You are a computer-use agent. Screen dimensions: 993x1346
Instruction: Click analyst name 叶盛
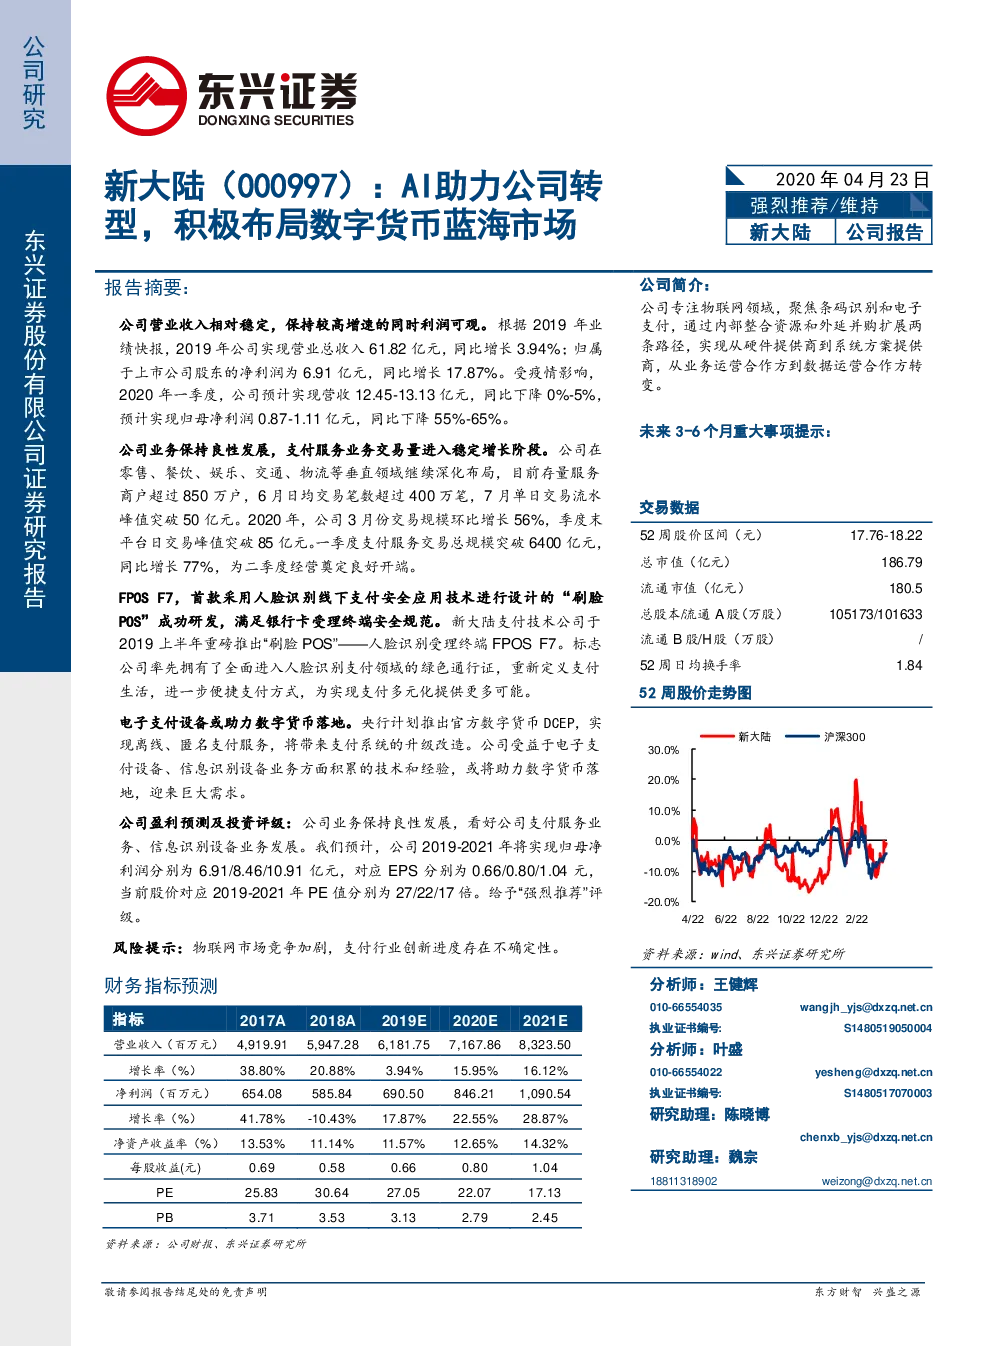pyautogui.click(x=728, y=1050)
